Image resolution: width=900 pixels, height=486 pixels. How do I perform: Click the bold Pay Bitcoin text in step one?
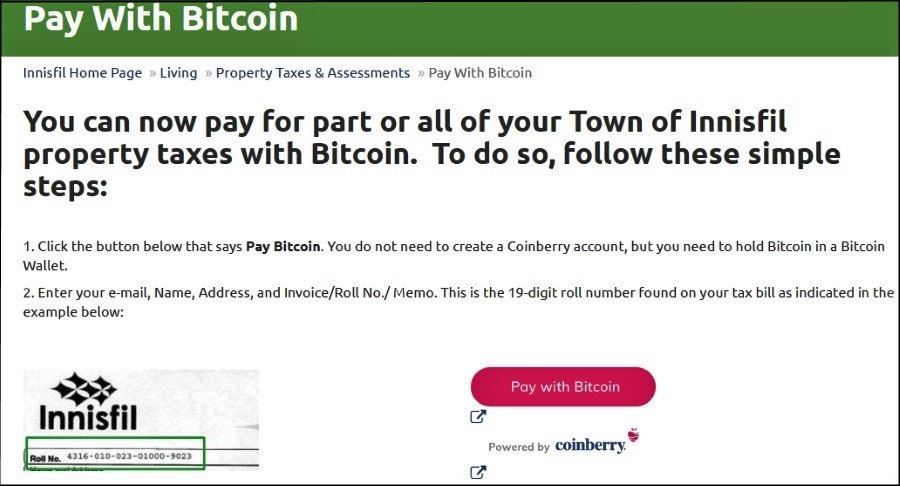[x=283, y=246]
